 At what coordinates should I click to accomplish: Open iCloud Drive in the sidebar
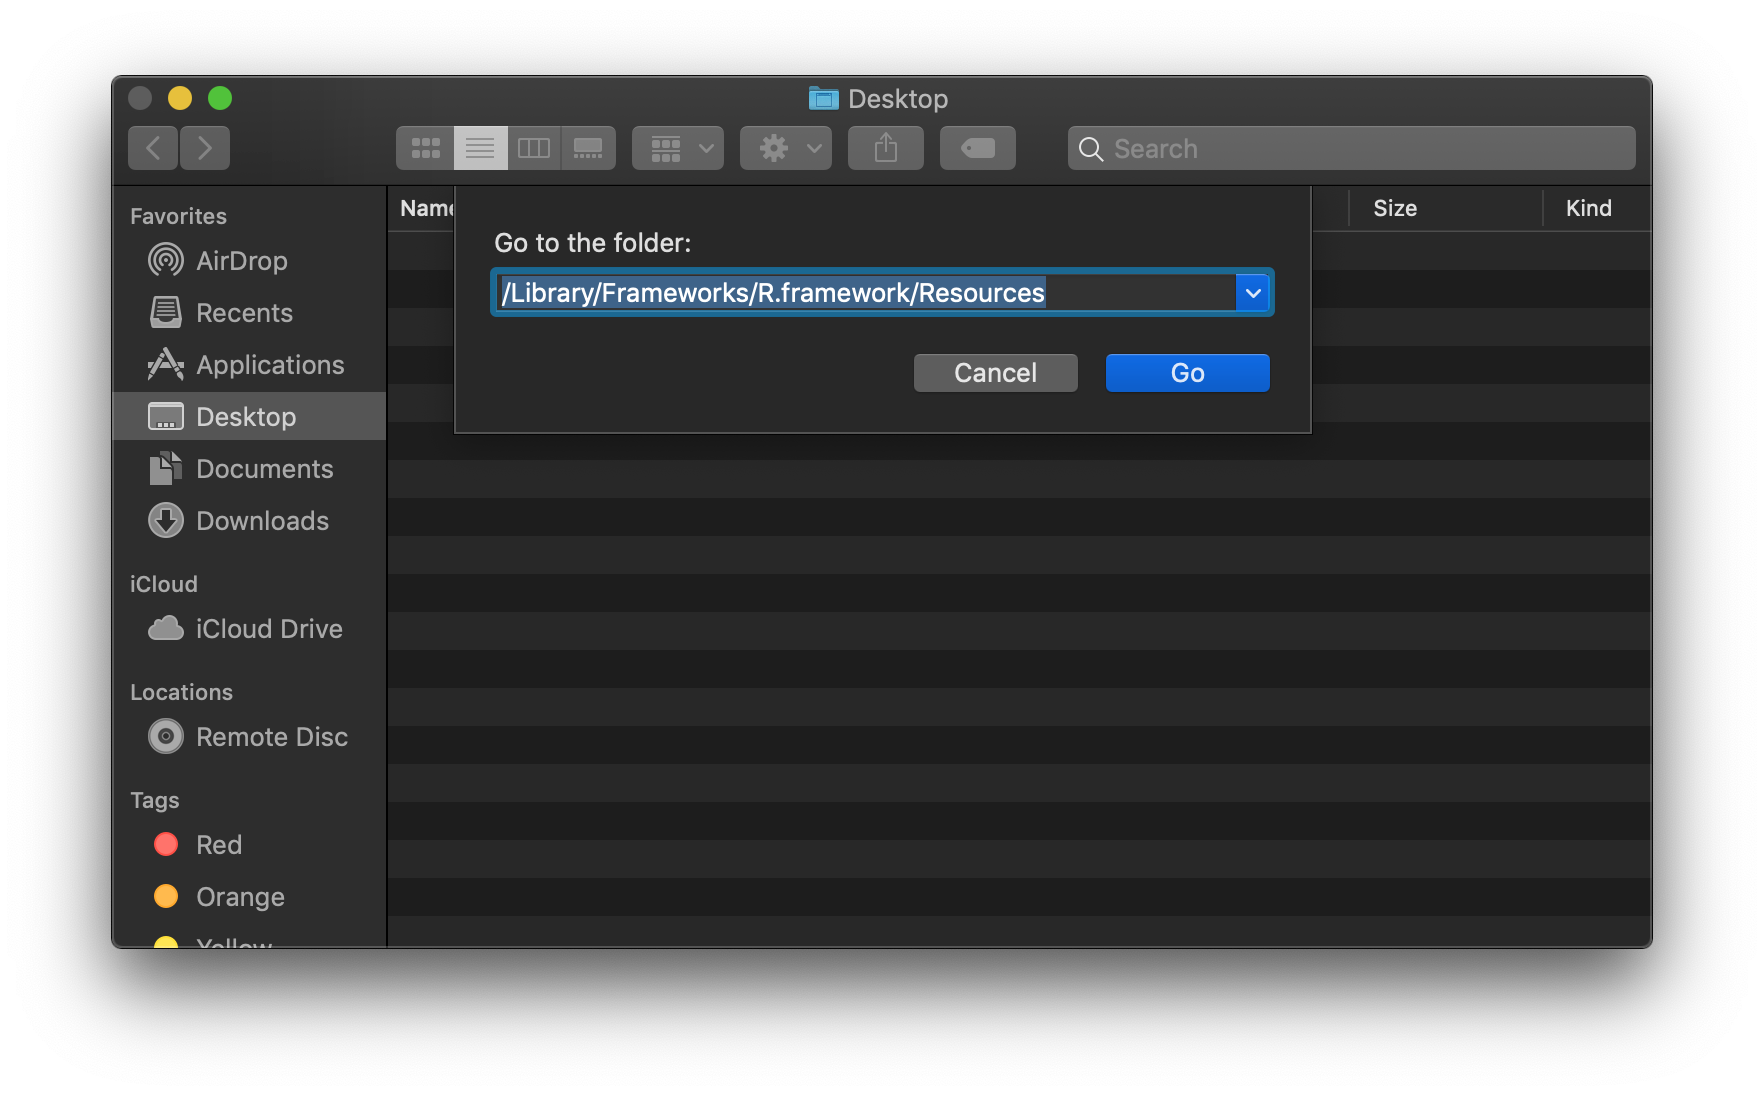(268, 629)
